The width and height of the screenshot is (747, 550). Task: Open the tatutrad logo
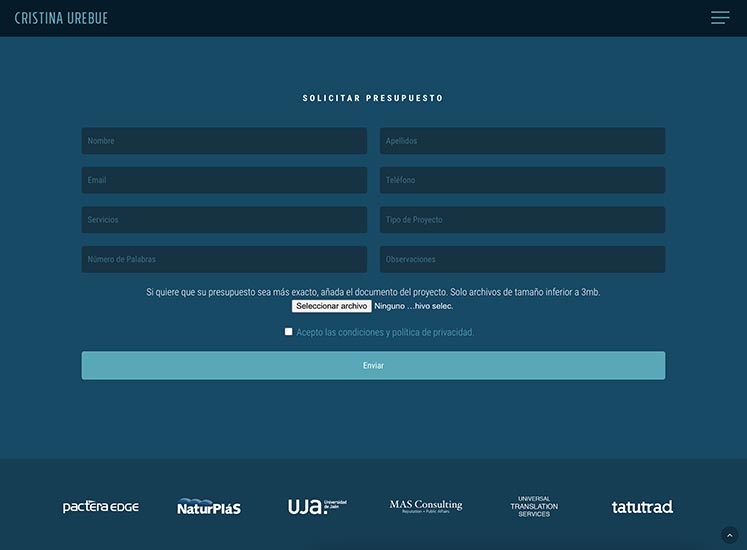642,507
